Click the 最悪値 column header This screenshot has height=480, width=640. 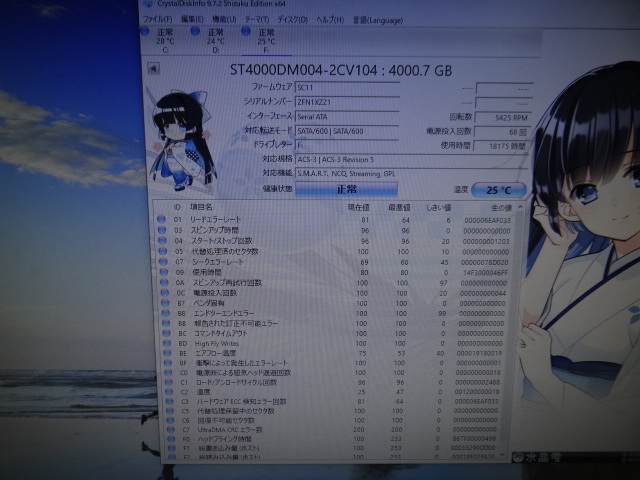pos(399,208)
